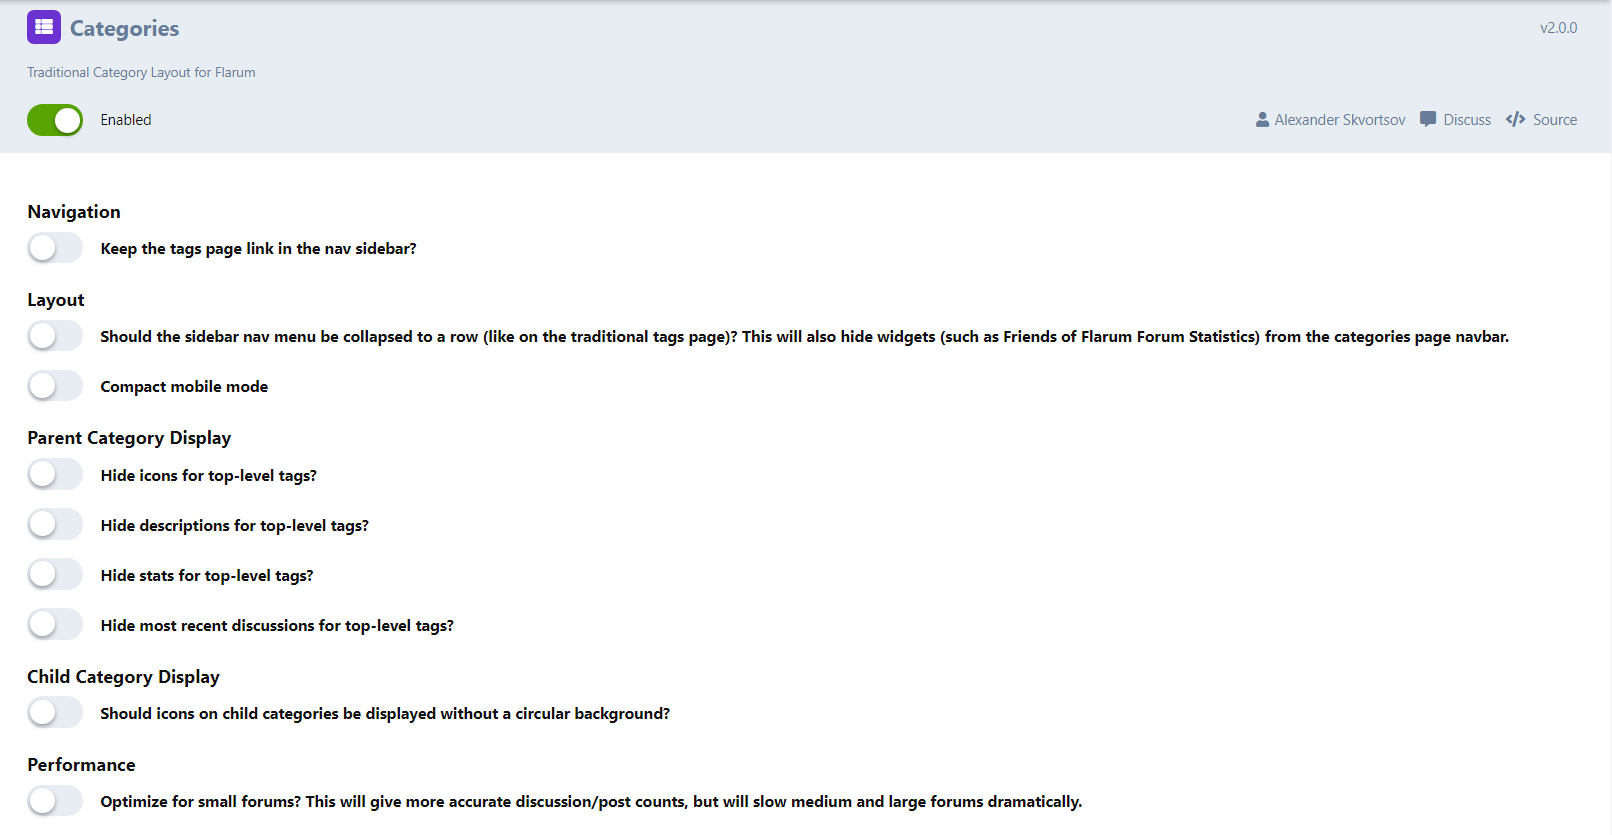Enable Optimize for small forums switch
Viewport: 1612px width, 835px height.
55,800
